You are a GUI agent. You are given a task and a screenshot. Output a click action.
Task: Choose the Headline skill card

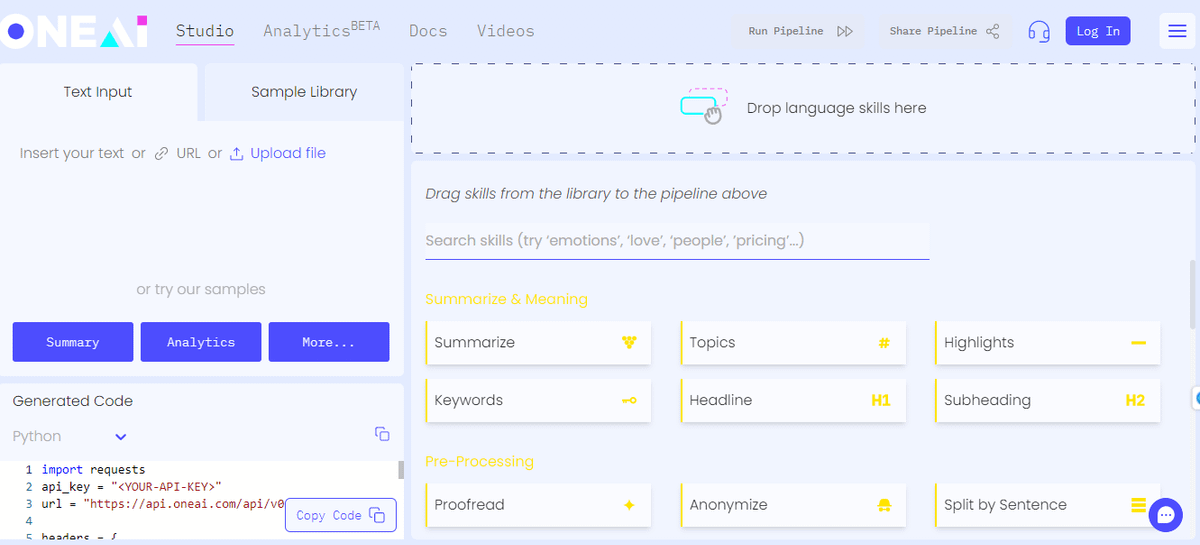(793, 401)
